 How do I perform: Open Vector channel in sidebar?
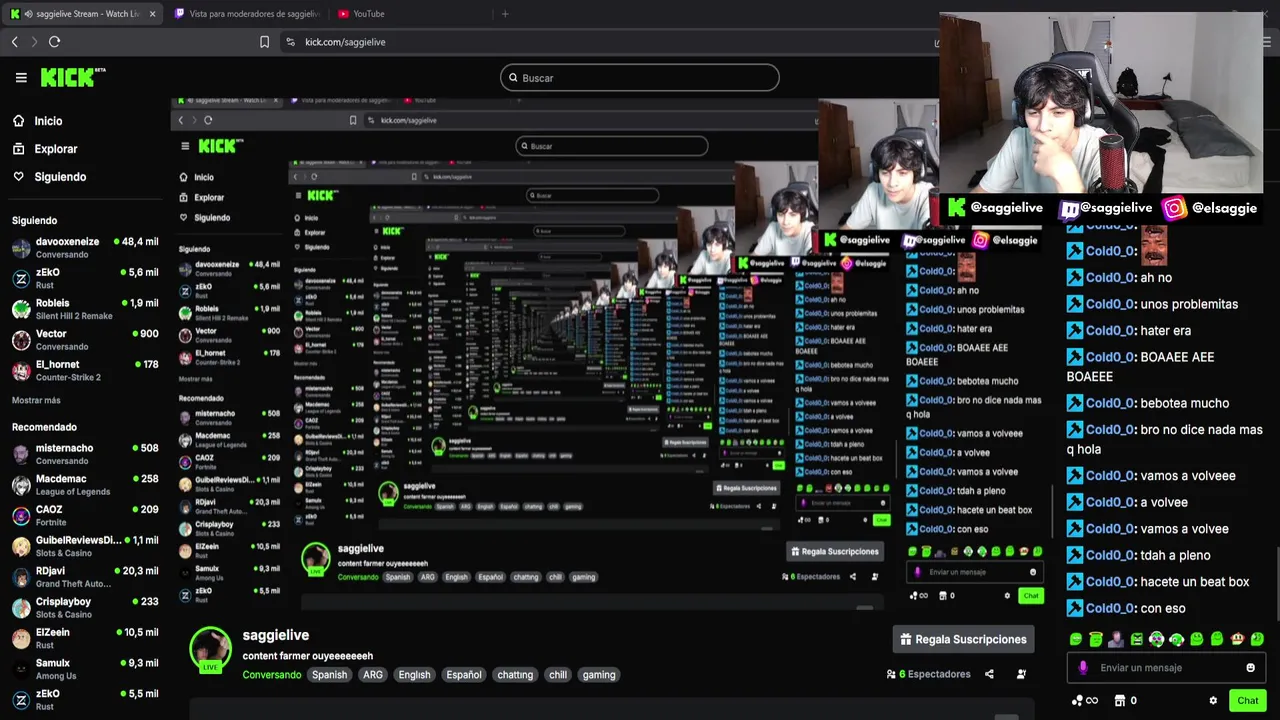(85, 340)
